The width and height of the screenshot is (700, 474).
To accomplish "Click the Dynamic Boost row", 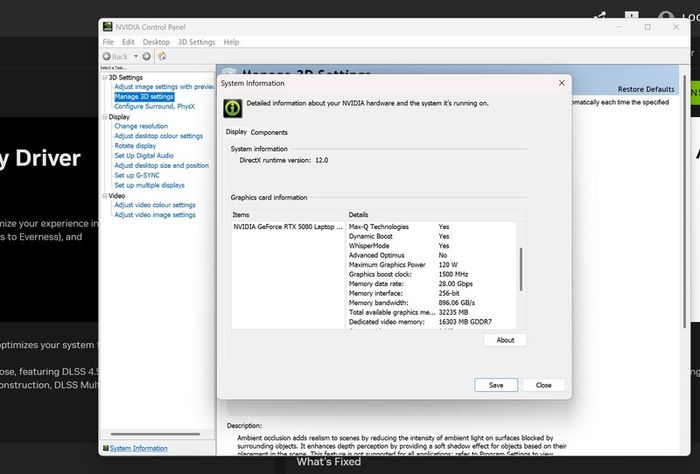I will point(432,237).
